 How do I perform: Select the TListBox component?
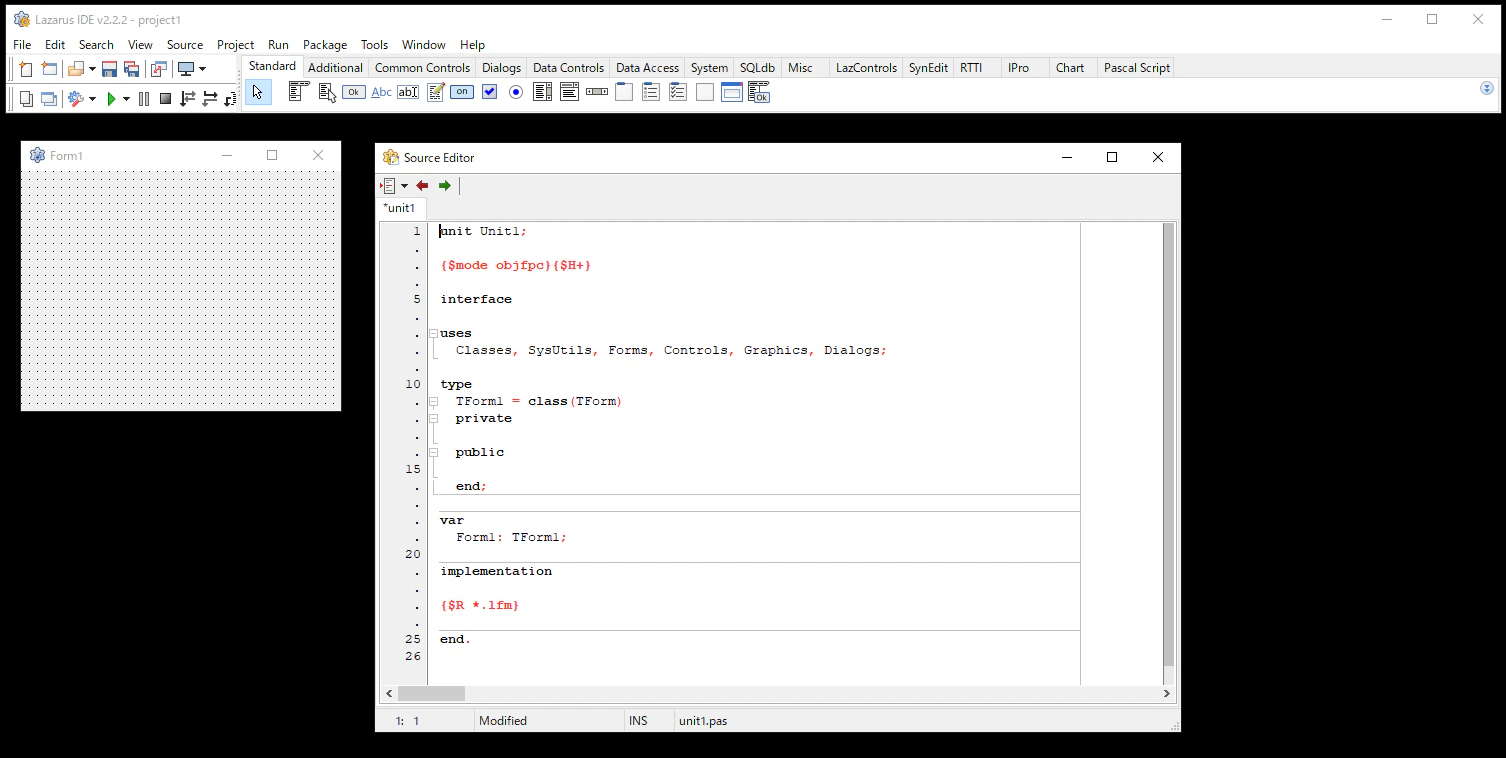pyautogui.click(x=543, y=92)
